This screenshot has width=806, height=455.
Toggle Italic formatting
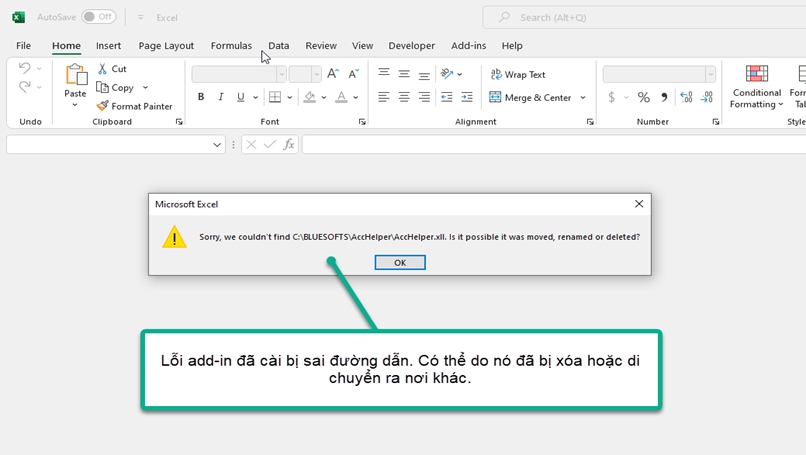[221, 97]
